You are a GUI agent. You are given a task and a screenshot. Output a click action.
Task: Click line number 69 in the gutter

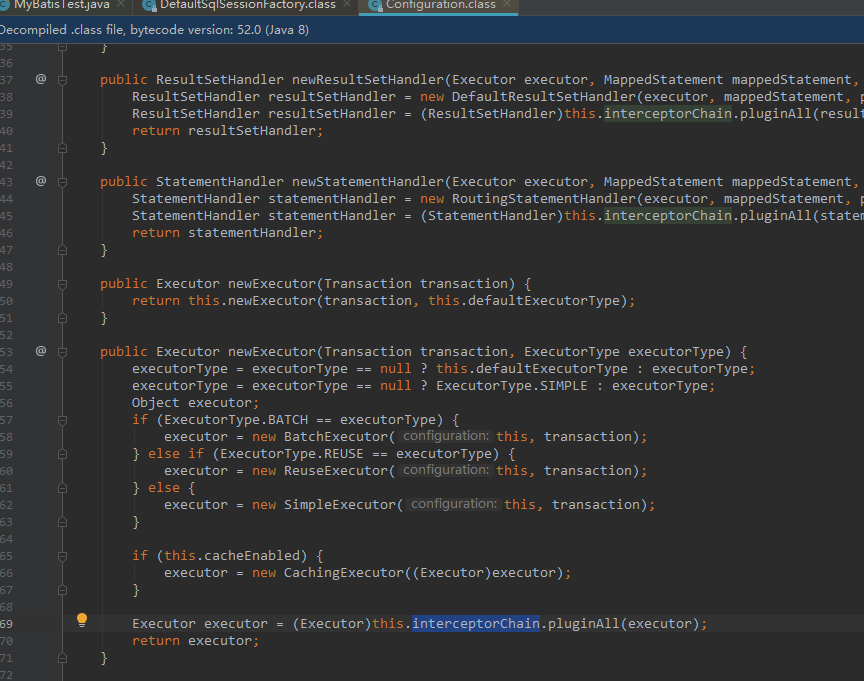click(x=8, y=623)
